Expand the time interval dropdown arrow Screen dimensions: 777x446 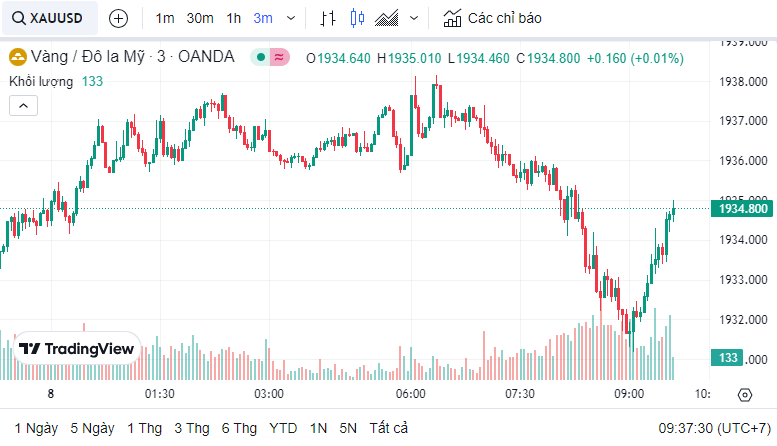(x=290, y=18)
